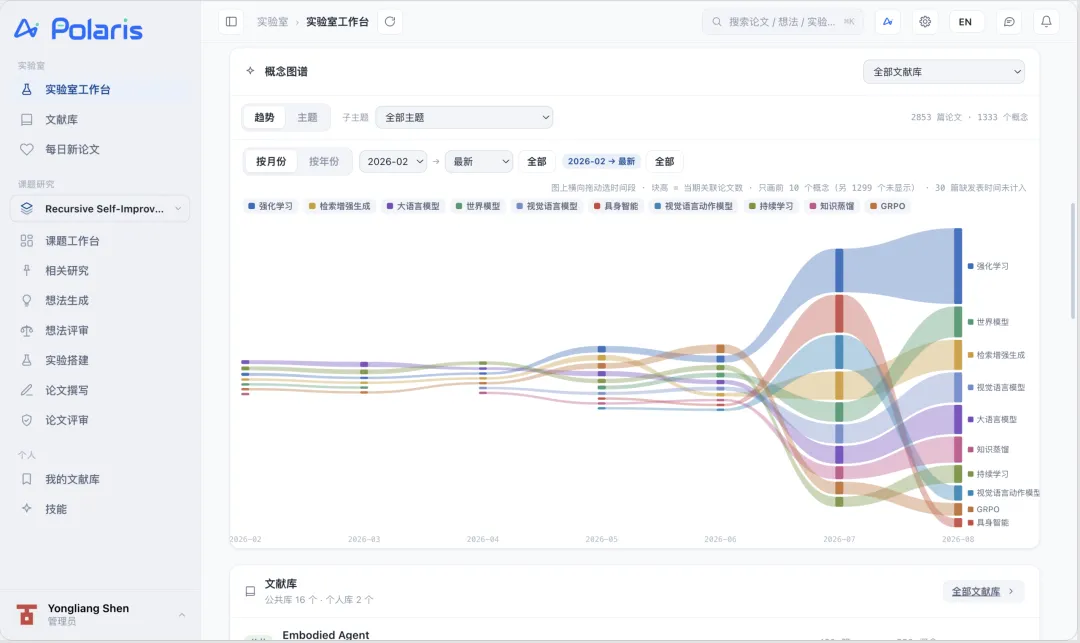Image resolution: width=1080 pixels, height=643 pixels.
Task: Open the 全部文献库 link button
Action: tap(983, 591)
